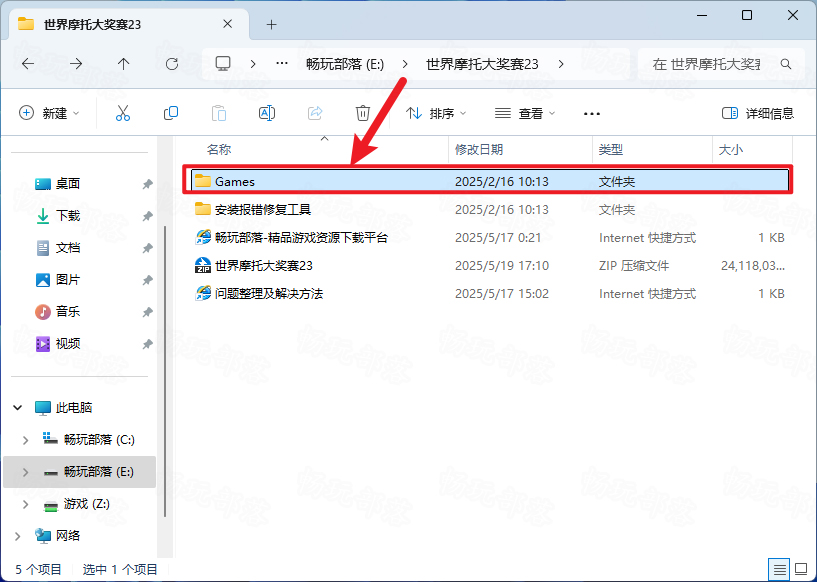Viewport: 817px width, 582px height.
Task: Select the Games folder
Action: point(488,181)
